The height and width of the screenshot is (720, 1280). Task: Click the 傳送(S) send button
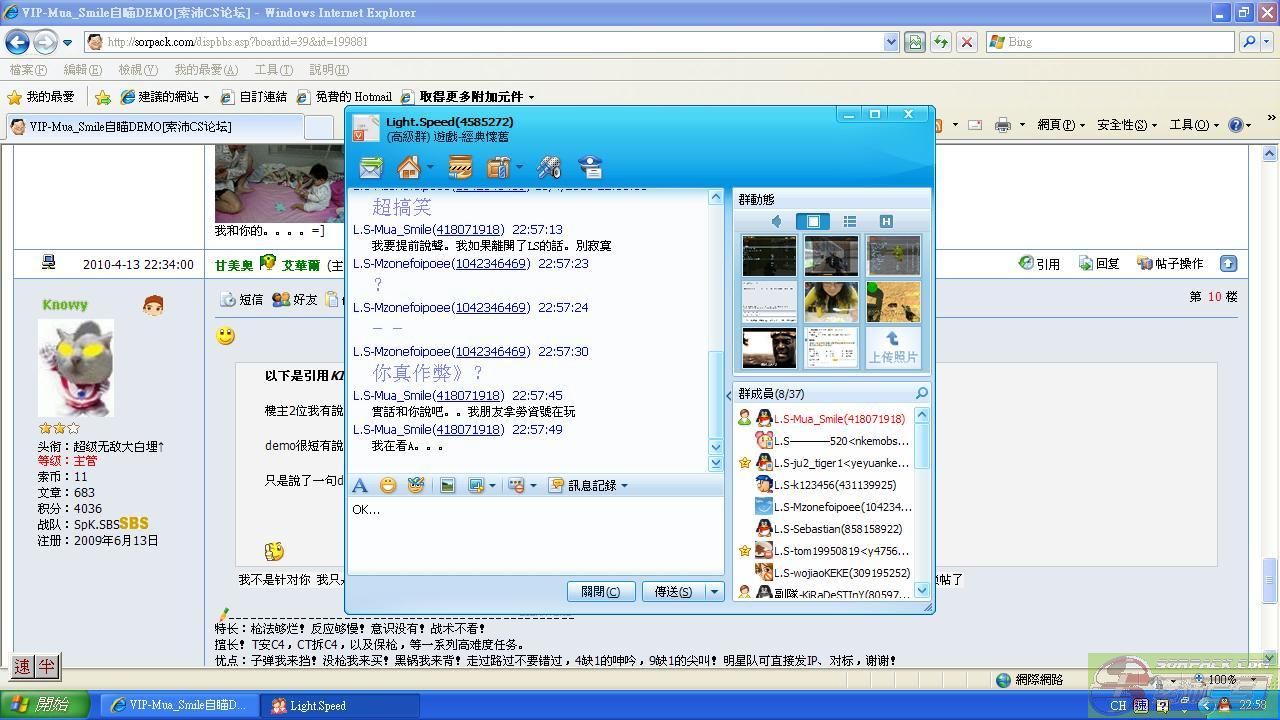coord(673,592)
